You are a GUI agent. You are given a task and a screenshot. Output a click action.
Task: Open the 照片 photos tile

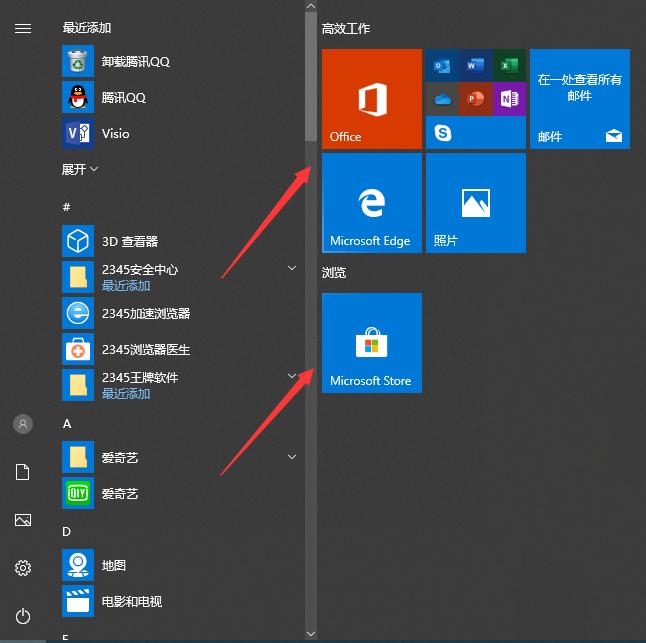(476, 203)
